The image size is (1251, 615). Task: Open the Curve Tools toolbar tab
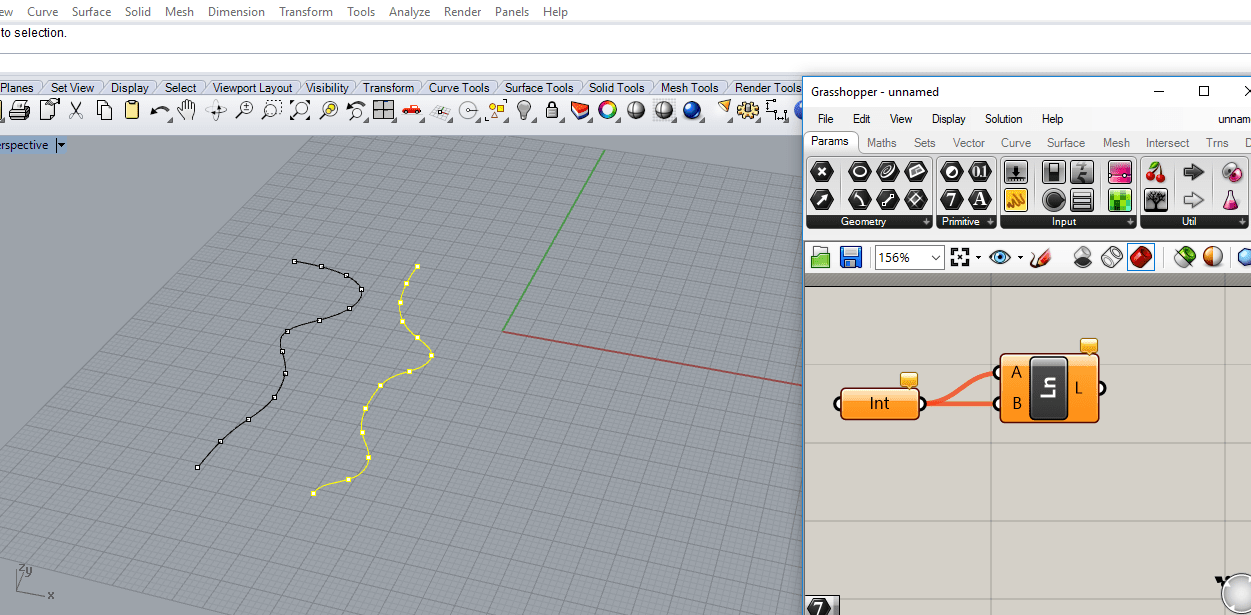[x=459, y=88]
